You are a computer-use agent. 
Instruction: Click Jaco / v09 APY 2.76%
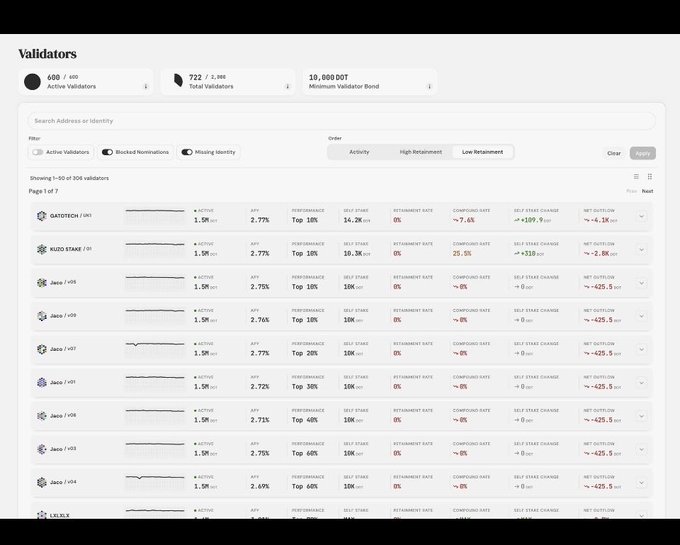click(260, 320)
